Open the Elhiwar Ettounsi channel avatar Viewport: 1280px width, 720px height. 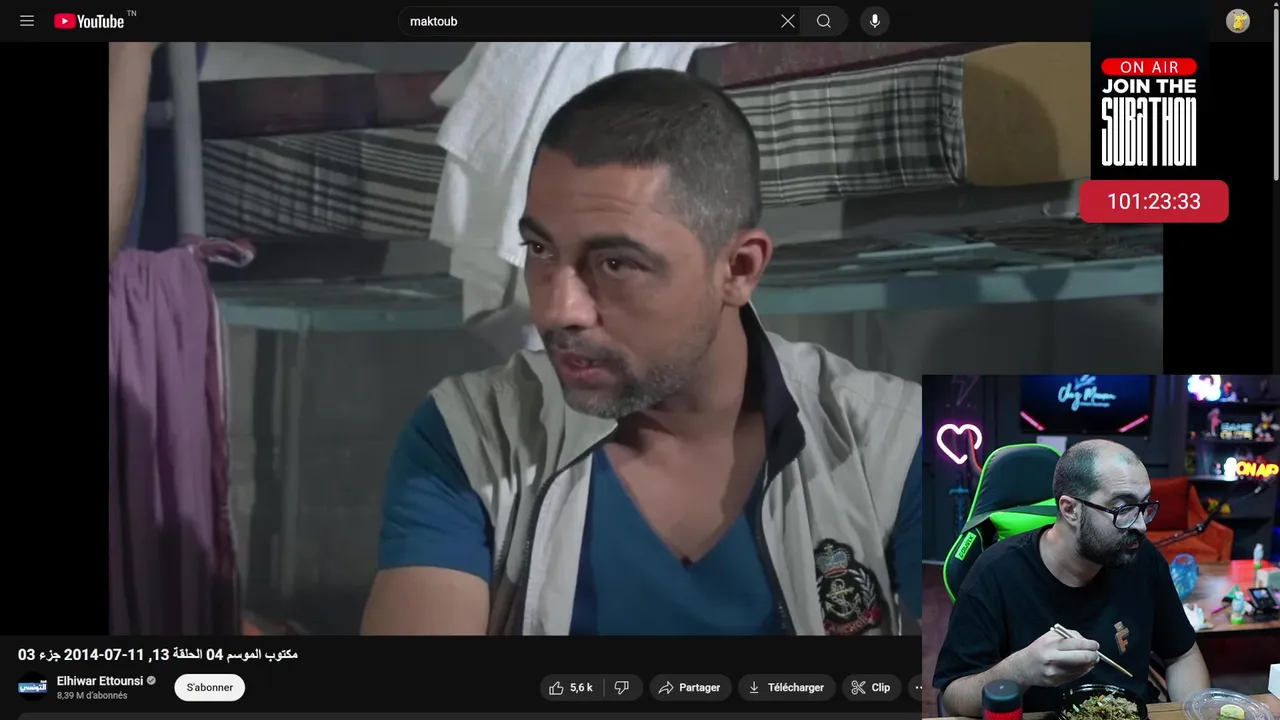33,687
